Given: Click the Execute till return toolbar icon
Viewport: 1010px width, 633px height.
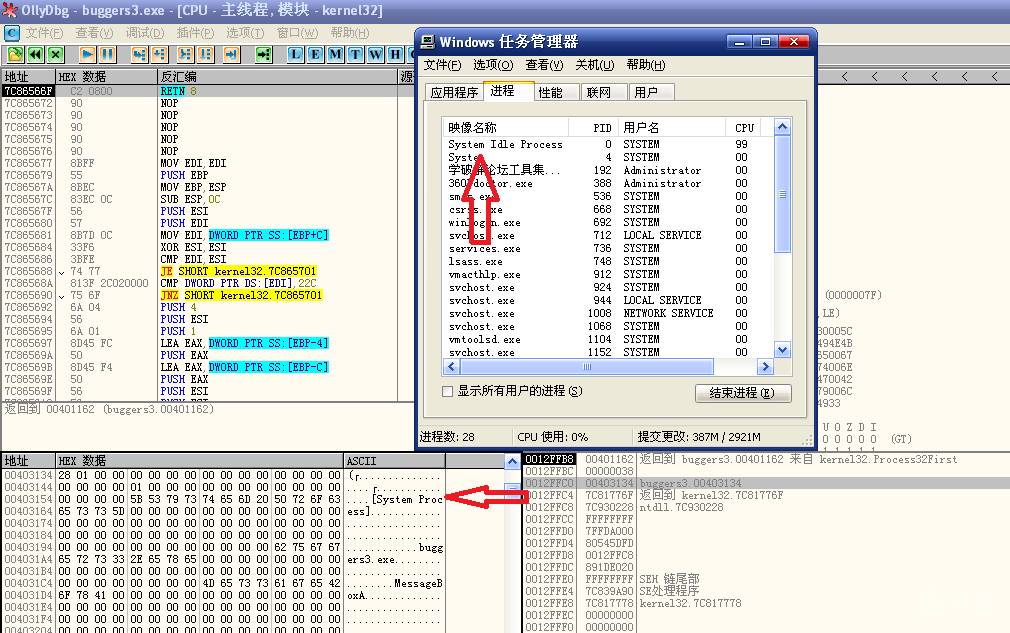Looking at the screenshot, I should click(x=232, y=55).
